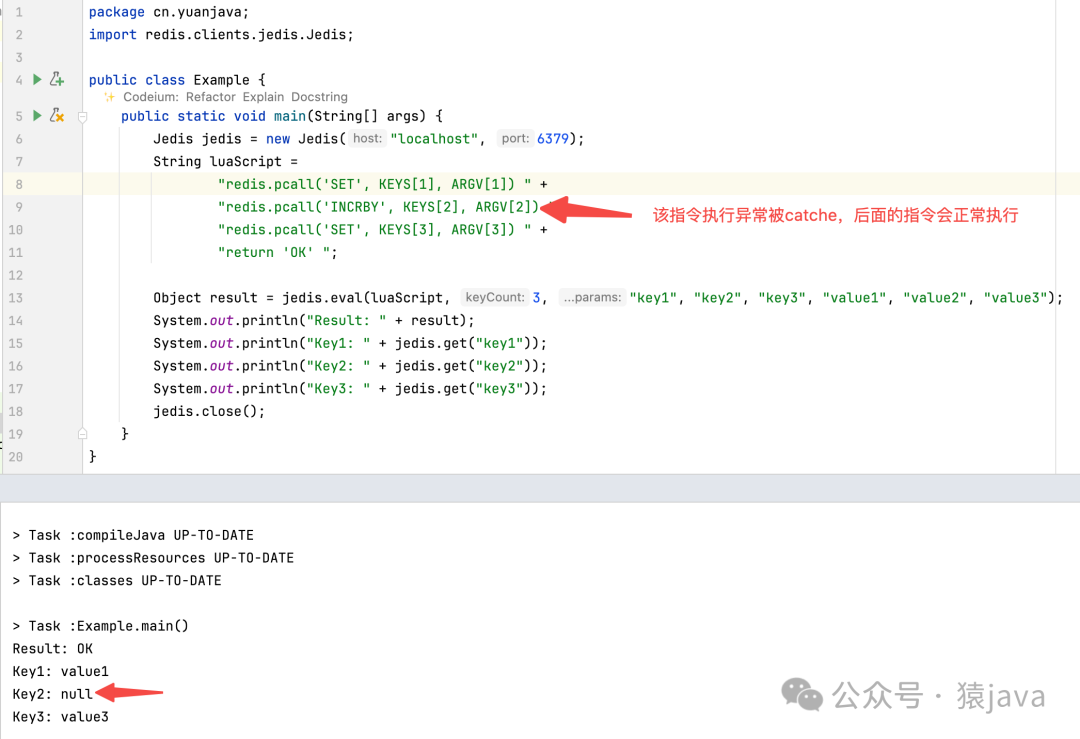Image resolution: width=1080 pixels, height=739 pixels.
Task: Click the run icon beside class Example
Action: (37, 79)
